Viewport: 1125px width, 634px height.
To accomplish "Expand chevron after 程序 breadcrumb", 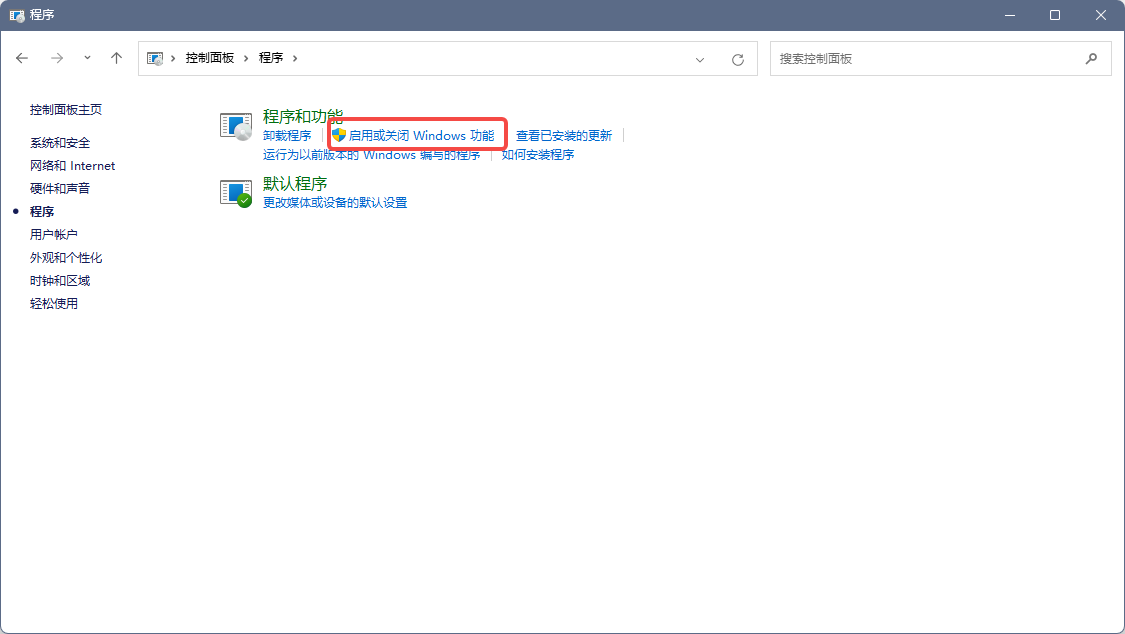I will [x=295, y=58].
